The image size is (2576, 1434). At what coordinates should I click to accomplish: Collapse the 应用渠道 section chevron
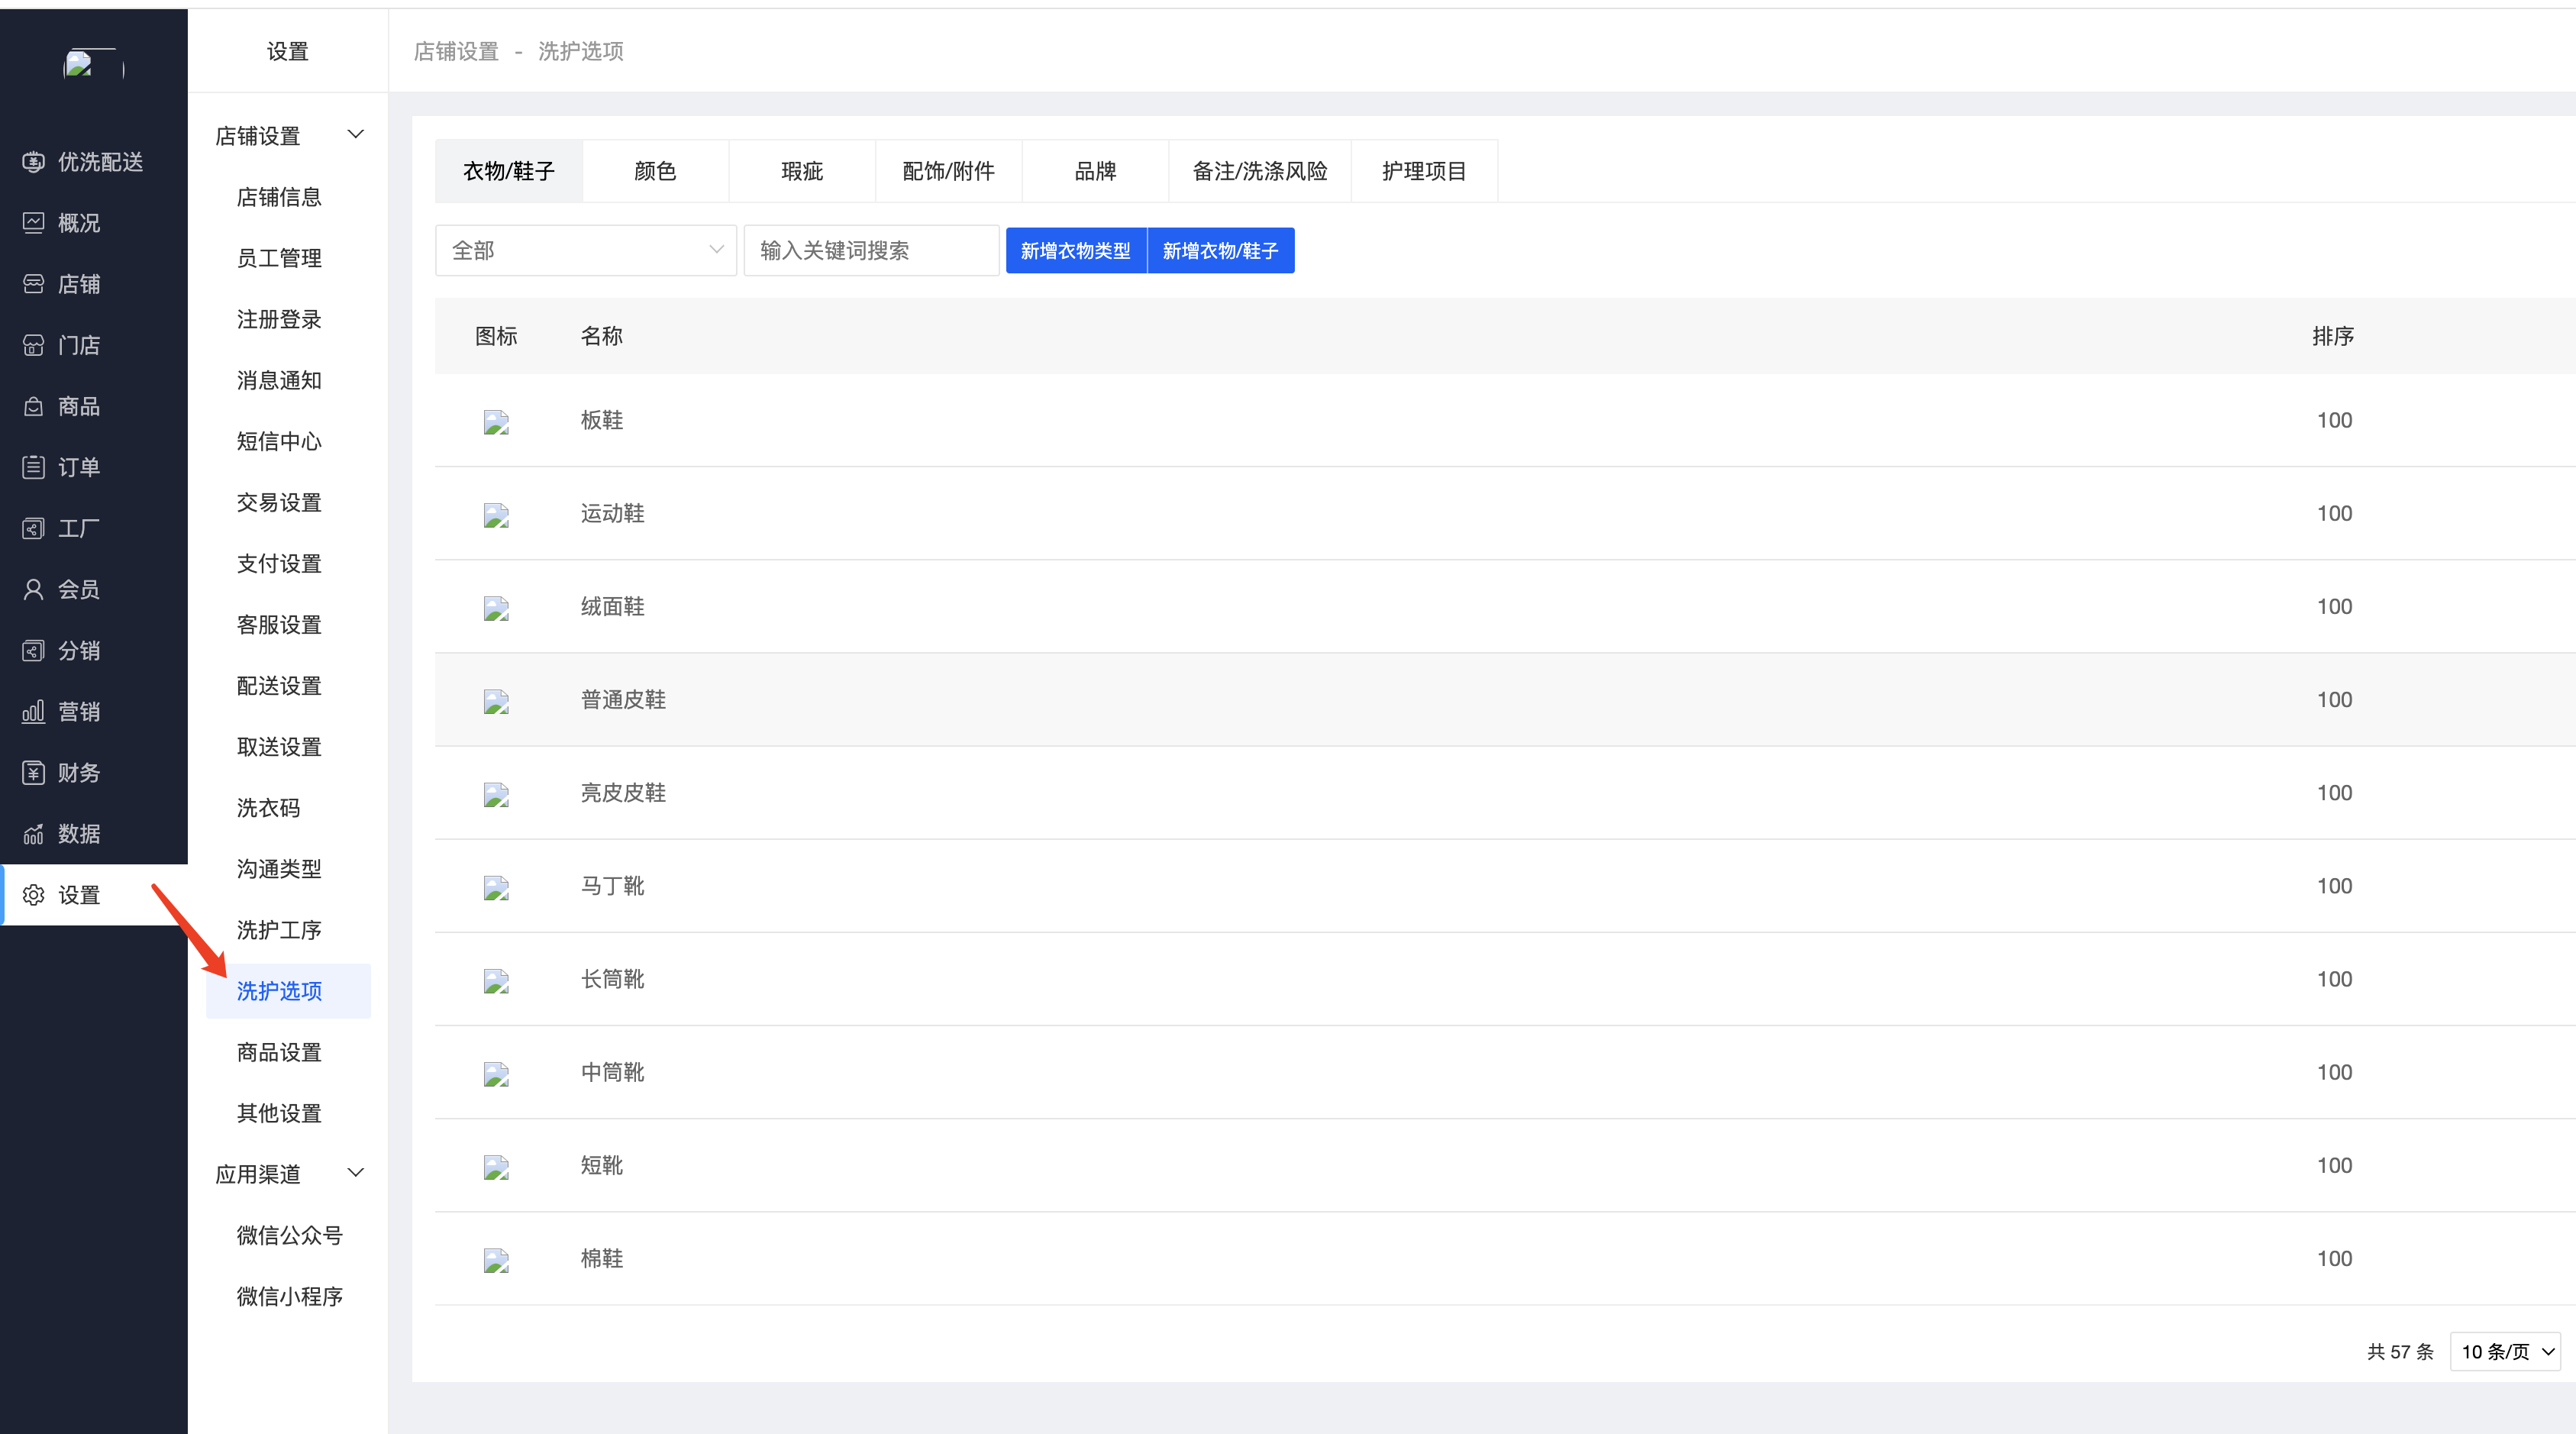pyautogui.click(x=355, y=1173)
